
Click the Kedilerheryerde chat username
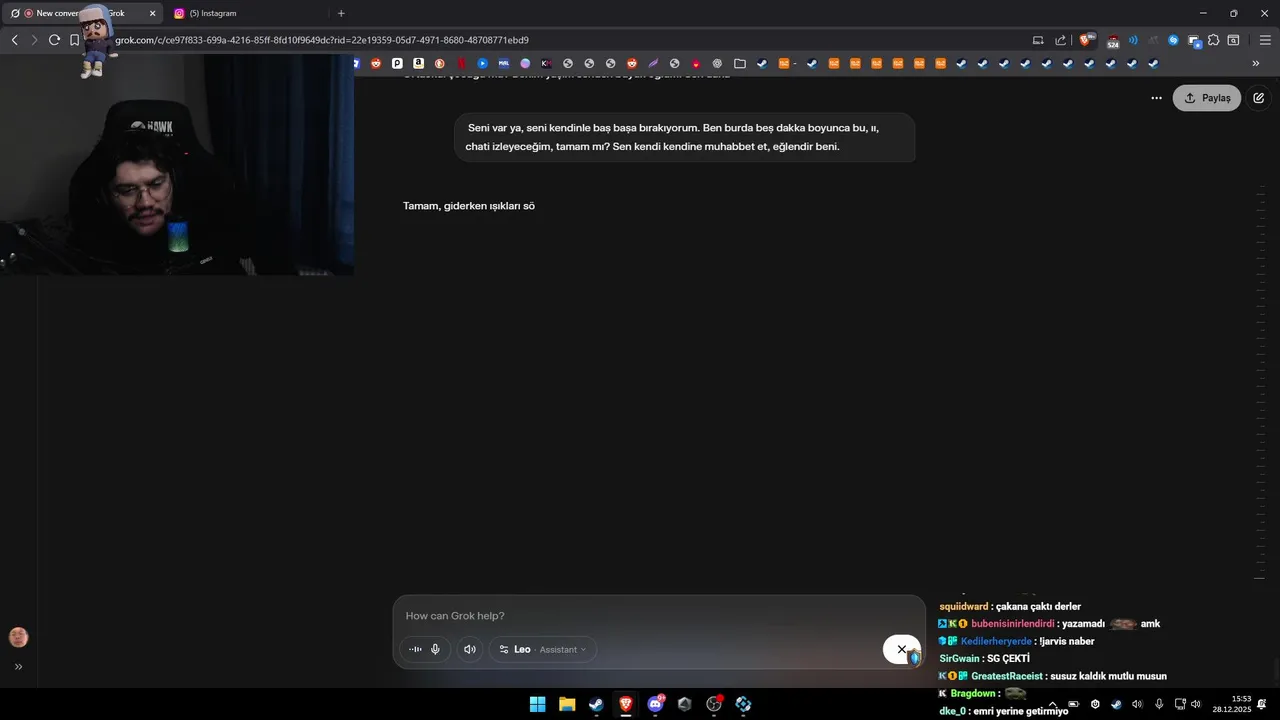point(996,641)
